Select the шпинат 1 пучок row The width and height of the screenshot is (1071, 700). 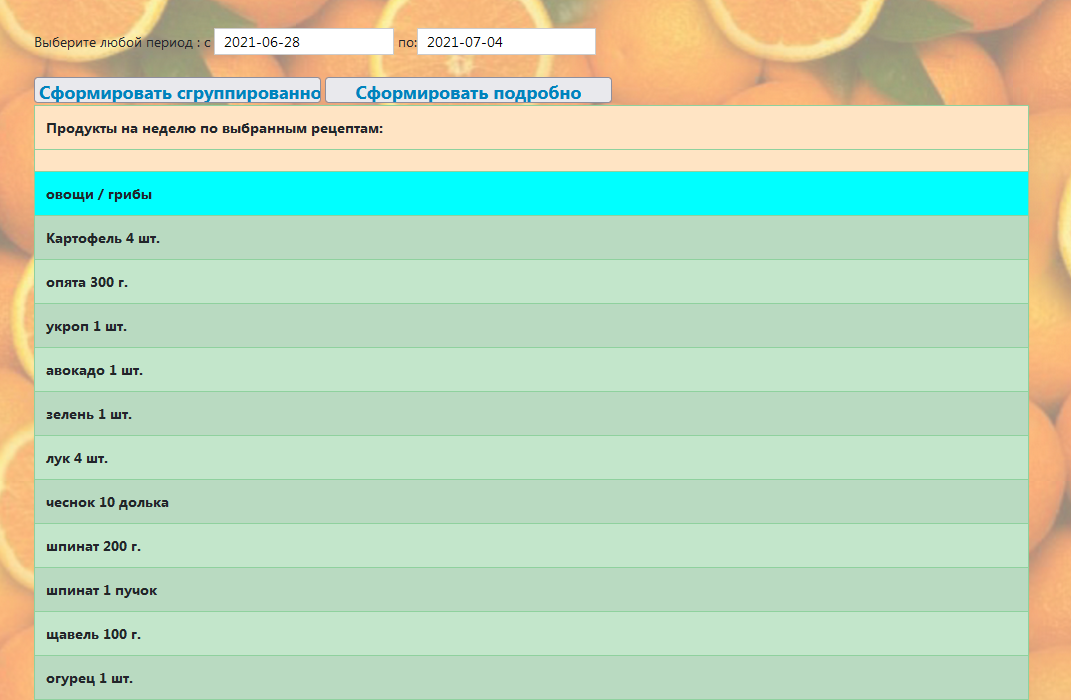click(x=531, y=590)
